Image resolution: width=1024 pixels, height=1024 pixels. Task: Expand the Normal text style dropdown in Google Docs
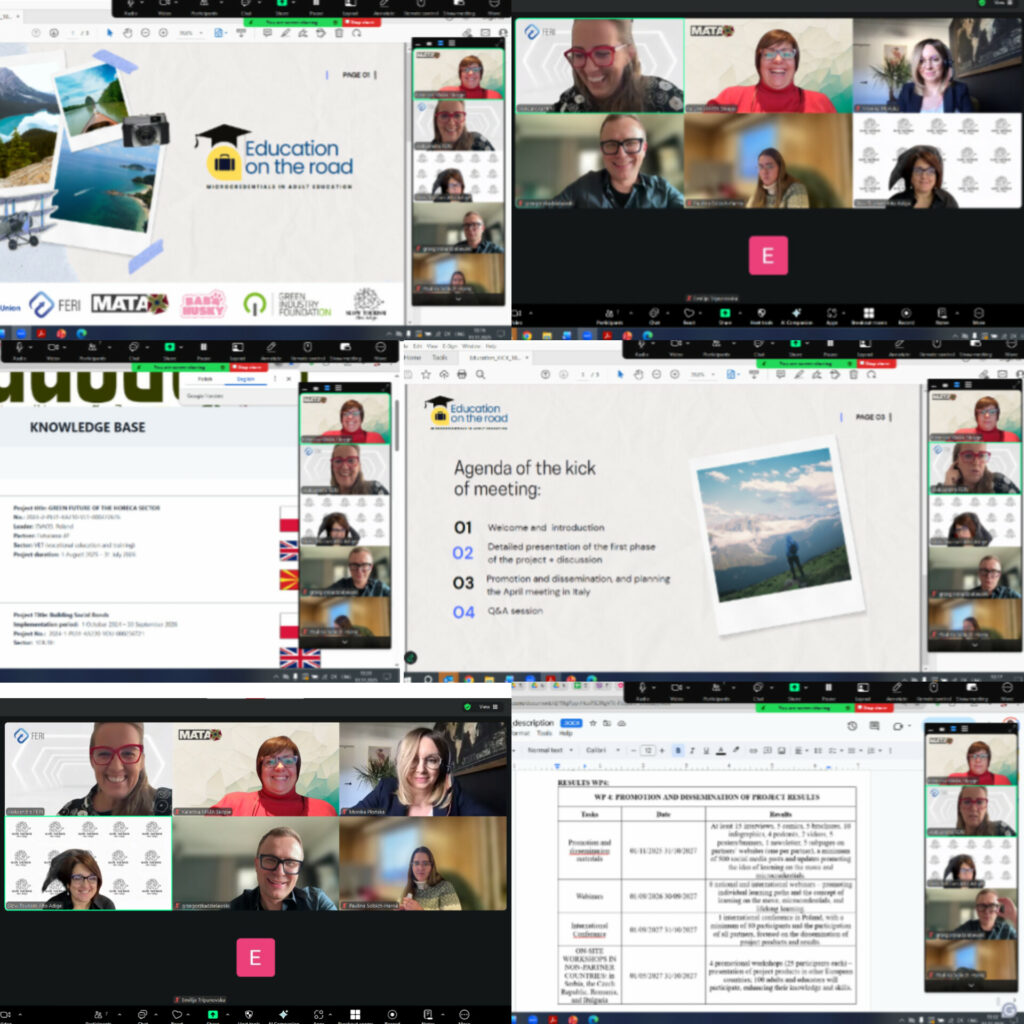click(x=548, y=750)
